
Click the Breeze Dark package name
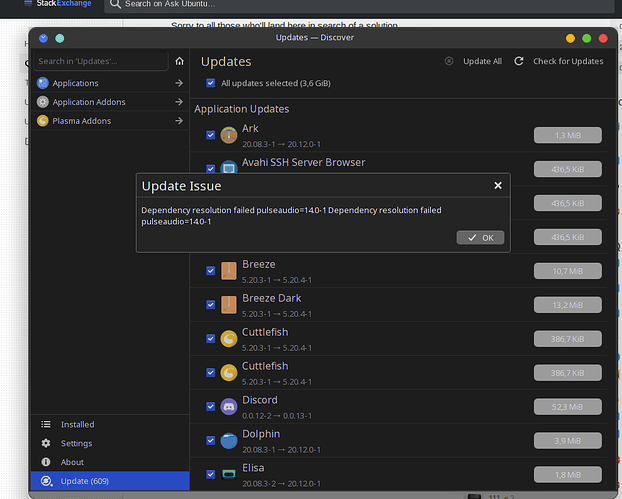(x=272, y=298)
